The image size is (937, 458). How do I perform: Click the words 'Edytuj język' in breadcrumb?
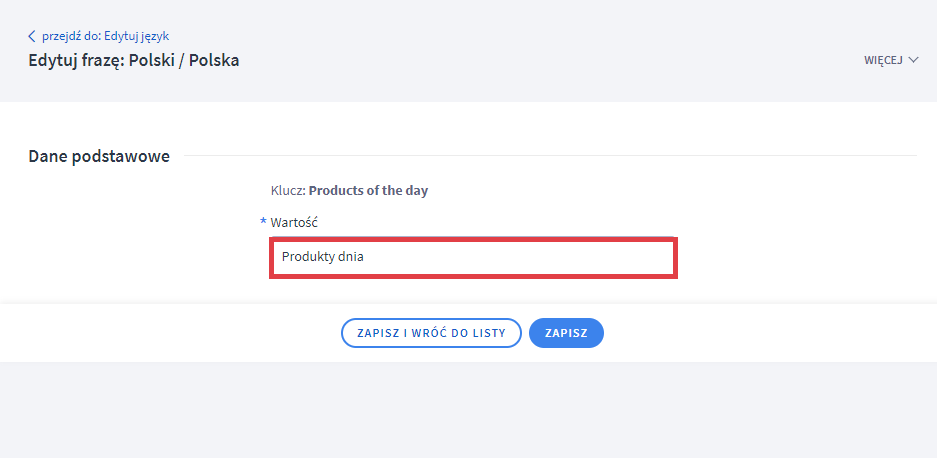point(137,37)
